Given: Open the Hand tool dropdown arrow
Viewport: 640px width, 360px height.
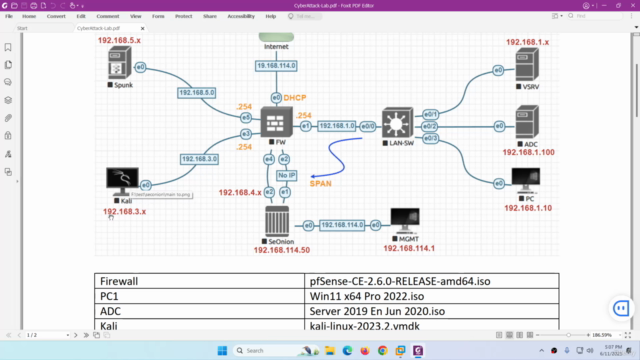Looking at the screenshot, I should (x=78, y=6).
